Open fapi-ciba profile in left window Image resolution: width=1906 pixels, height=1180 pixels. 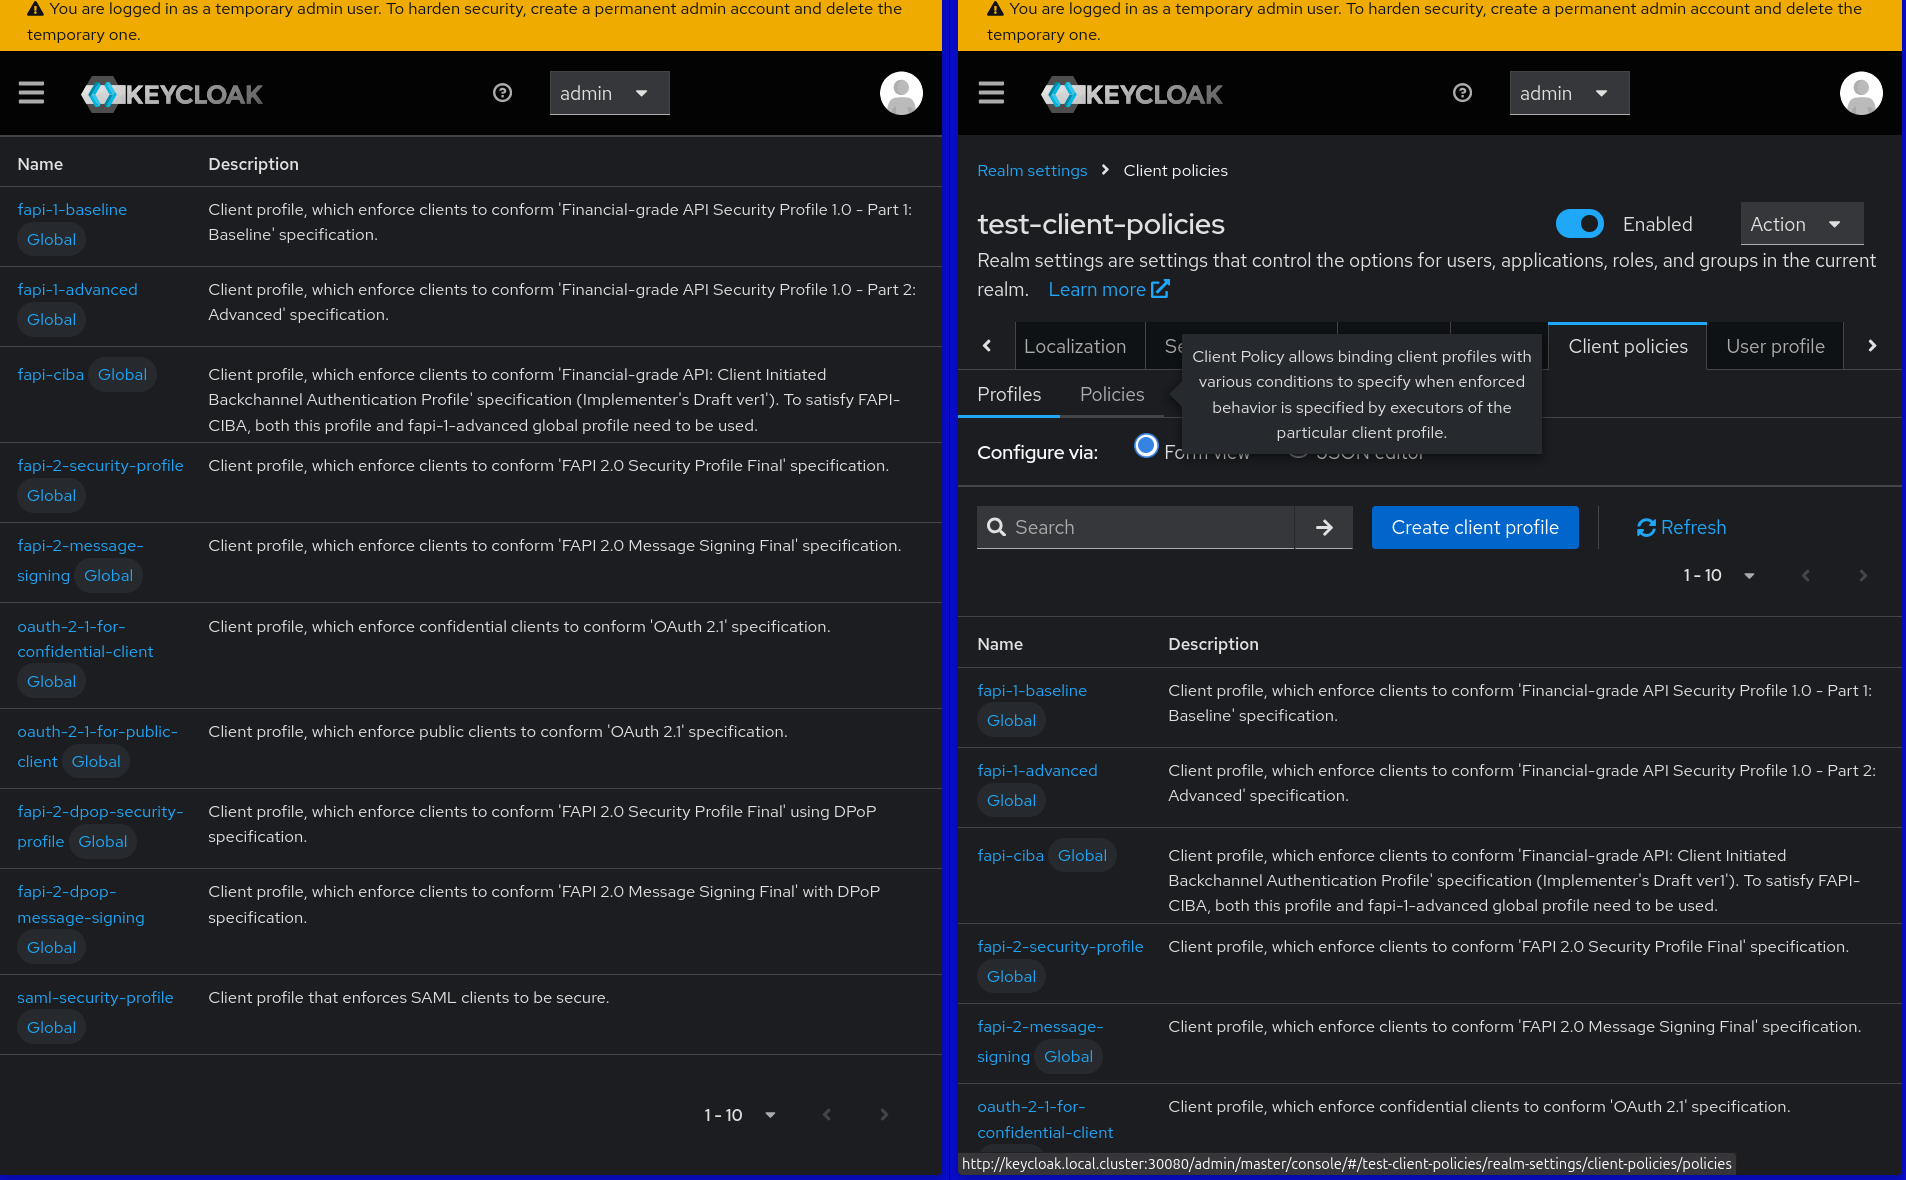pyautogui.click(x=50, y=374)
